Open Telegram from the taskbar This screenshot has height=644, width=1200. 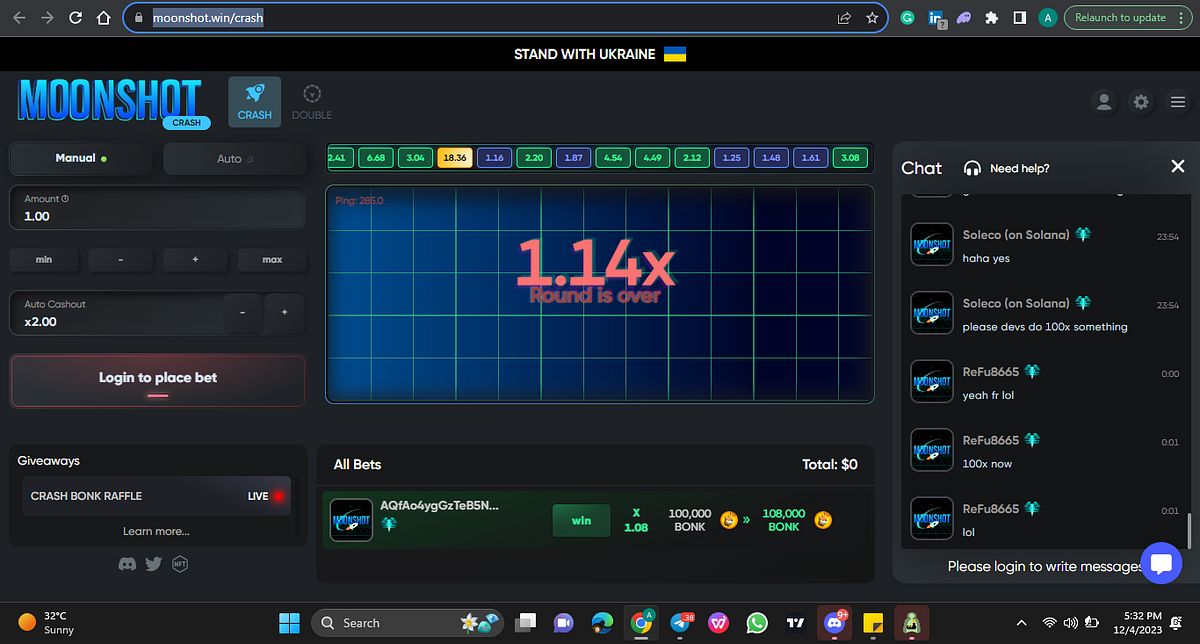[682, 622]
